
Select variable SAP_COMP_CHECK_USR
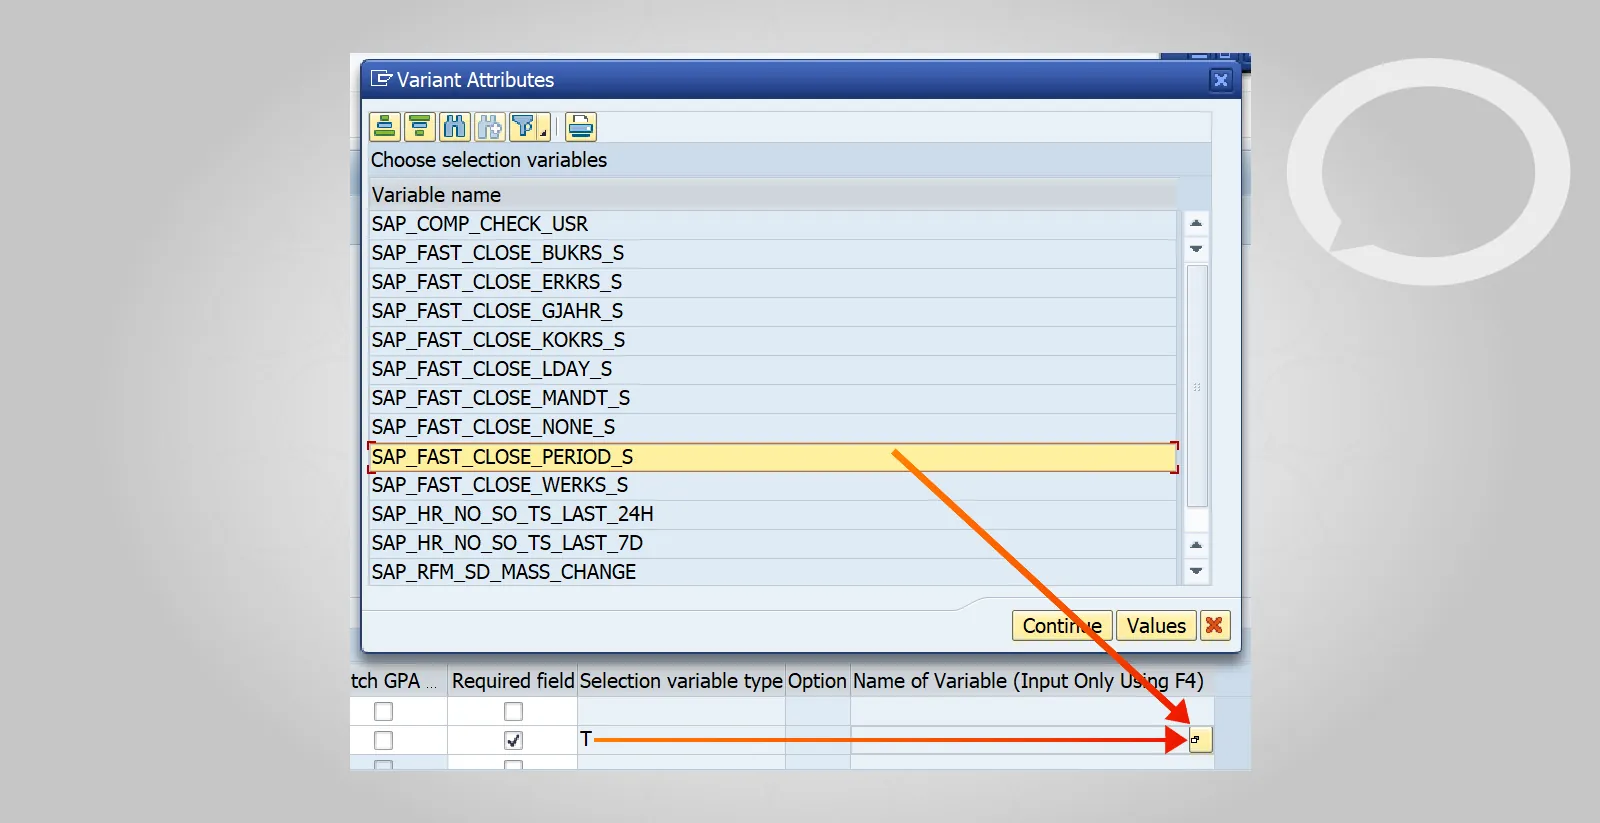coord(773,224)
